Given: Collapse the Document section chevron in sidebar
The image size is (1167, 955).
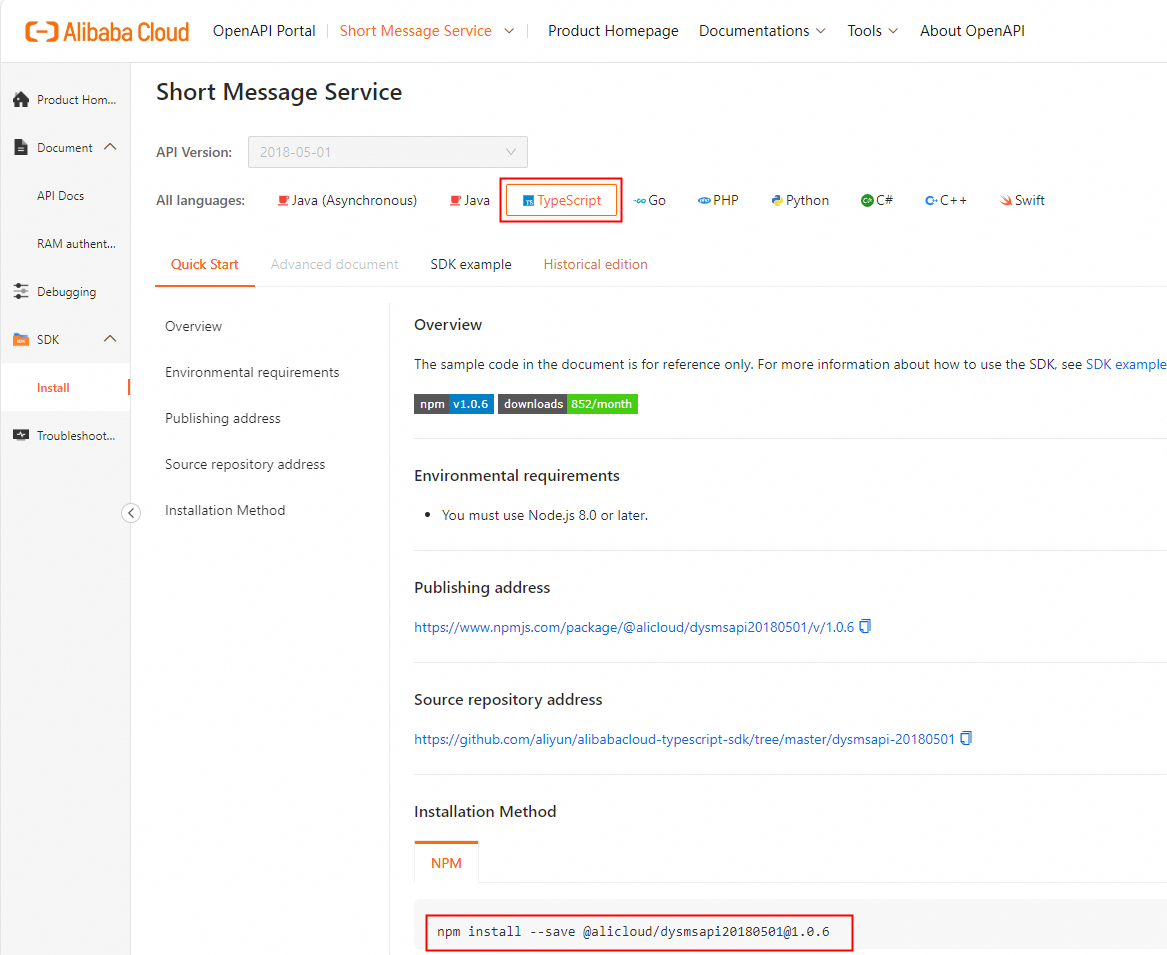Looking at the screenshot, I should pyautogui.click(x=110, y=147).
